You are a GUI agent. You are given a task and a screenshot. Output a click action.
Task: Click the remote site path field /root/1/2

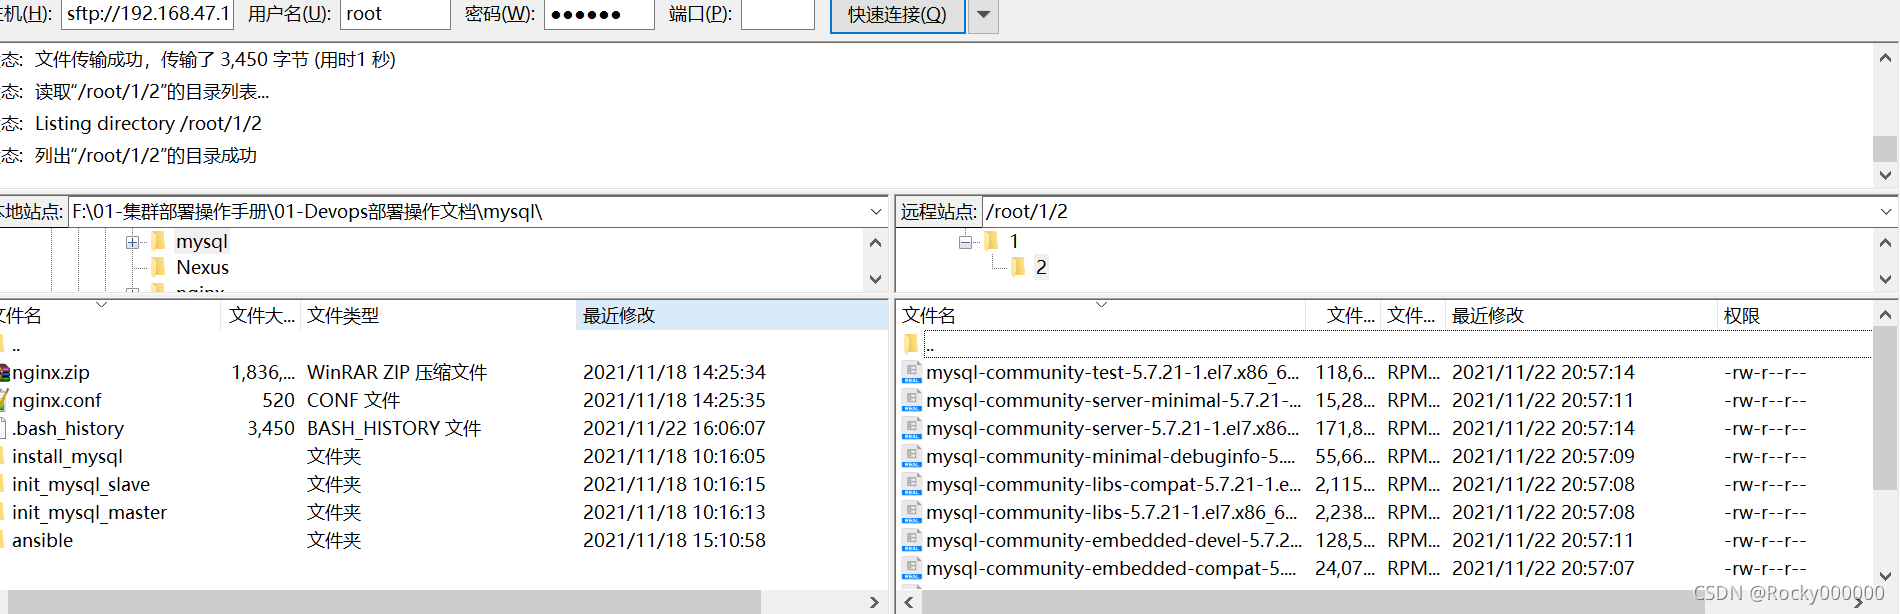coord(1429,212)
